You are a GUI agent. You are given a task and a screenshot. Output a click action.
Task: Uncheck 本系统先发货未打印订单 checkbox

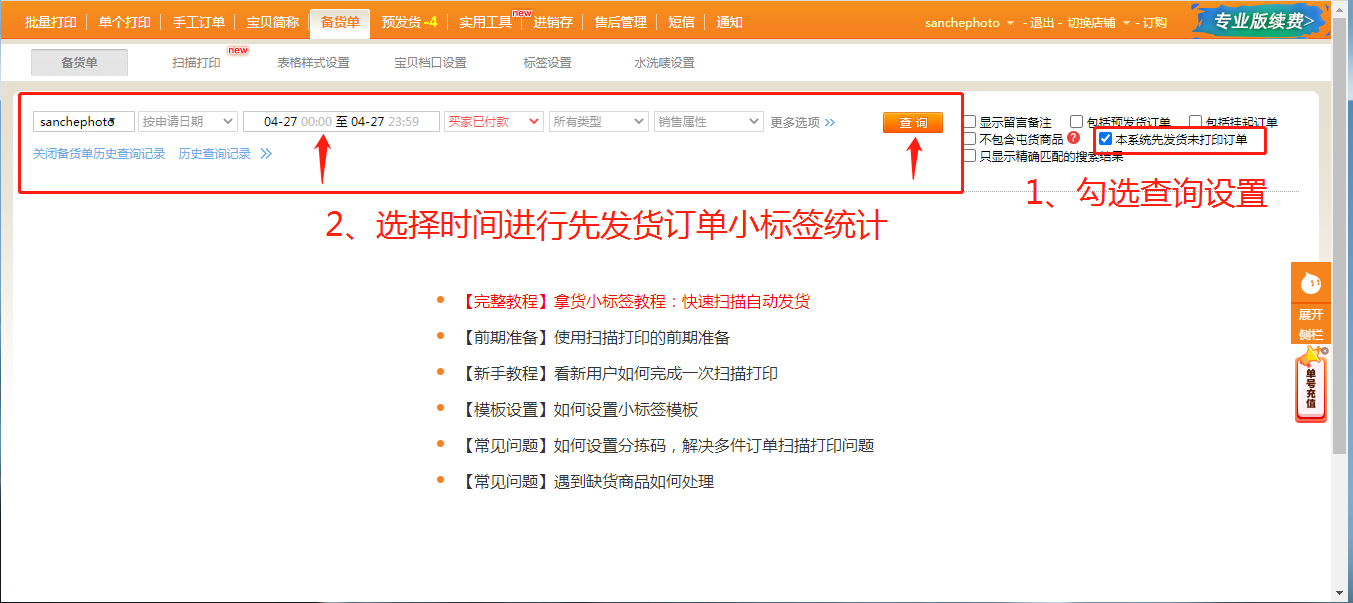1106,139
